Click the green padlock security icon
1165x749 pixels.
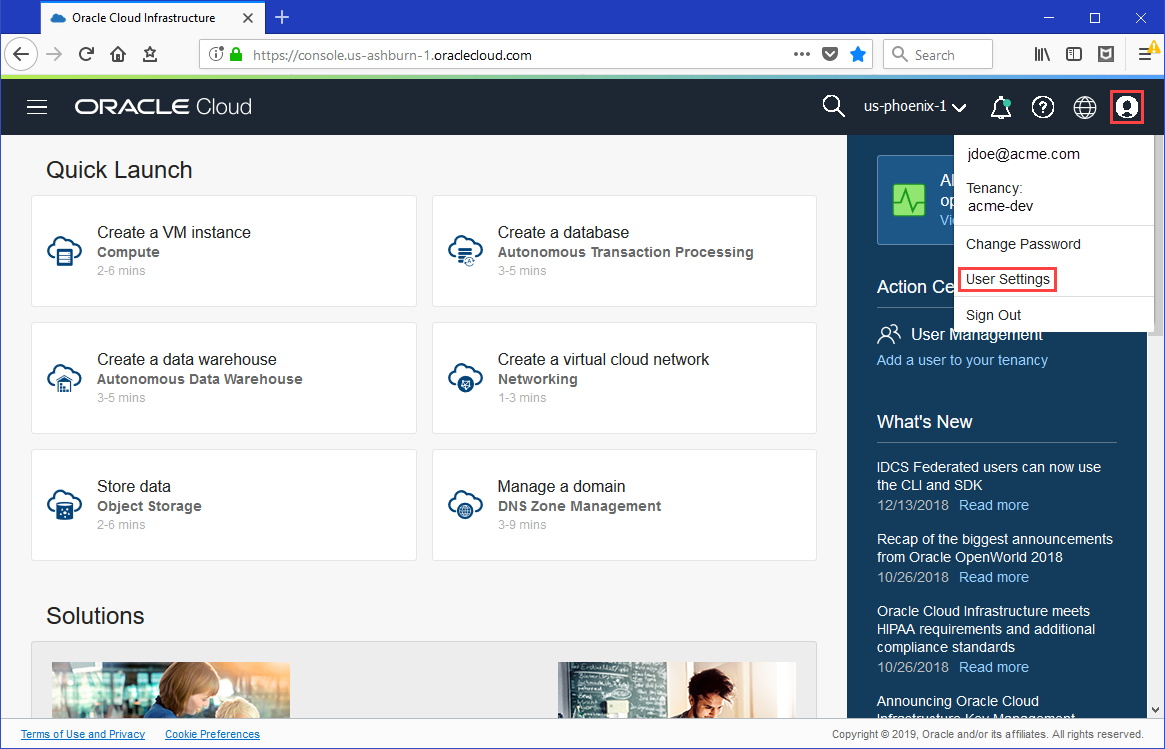236,54
